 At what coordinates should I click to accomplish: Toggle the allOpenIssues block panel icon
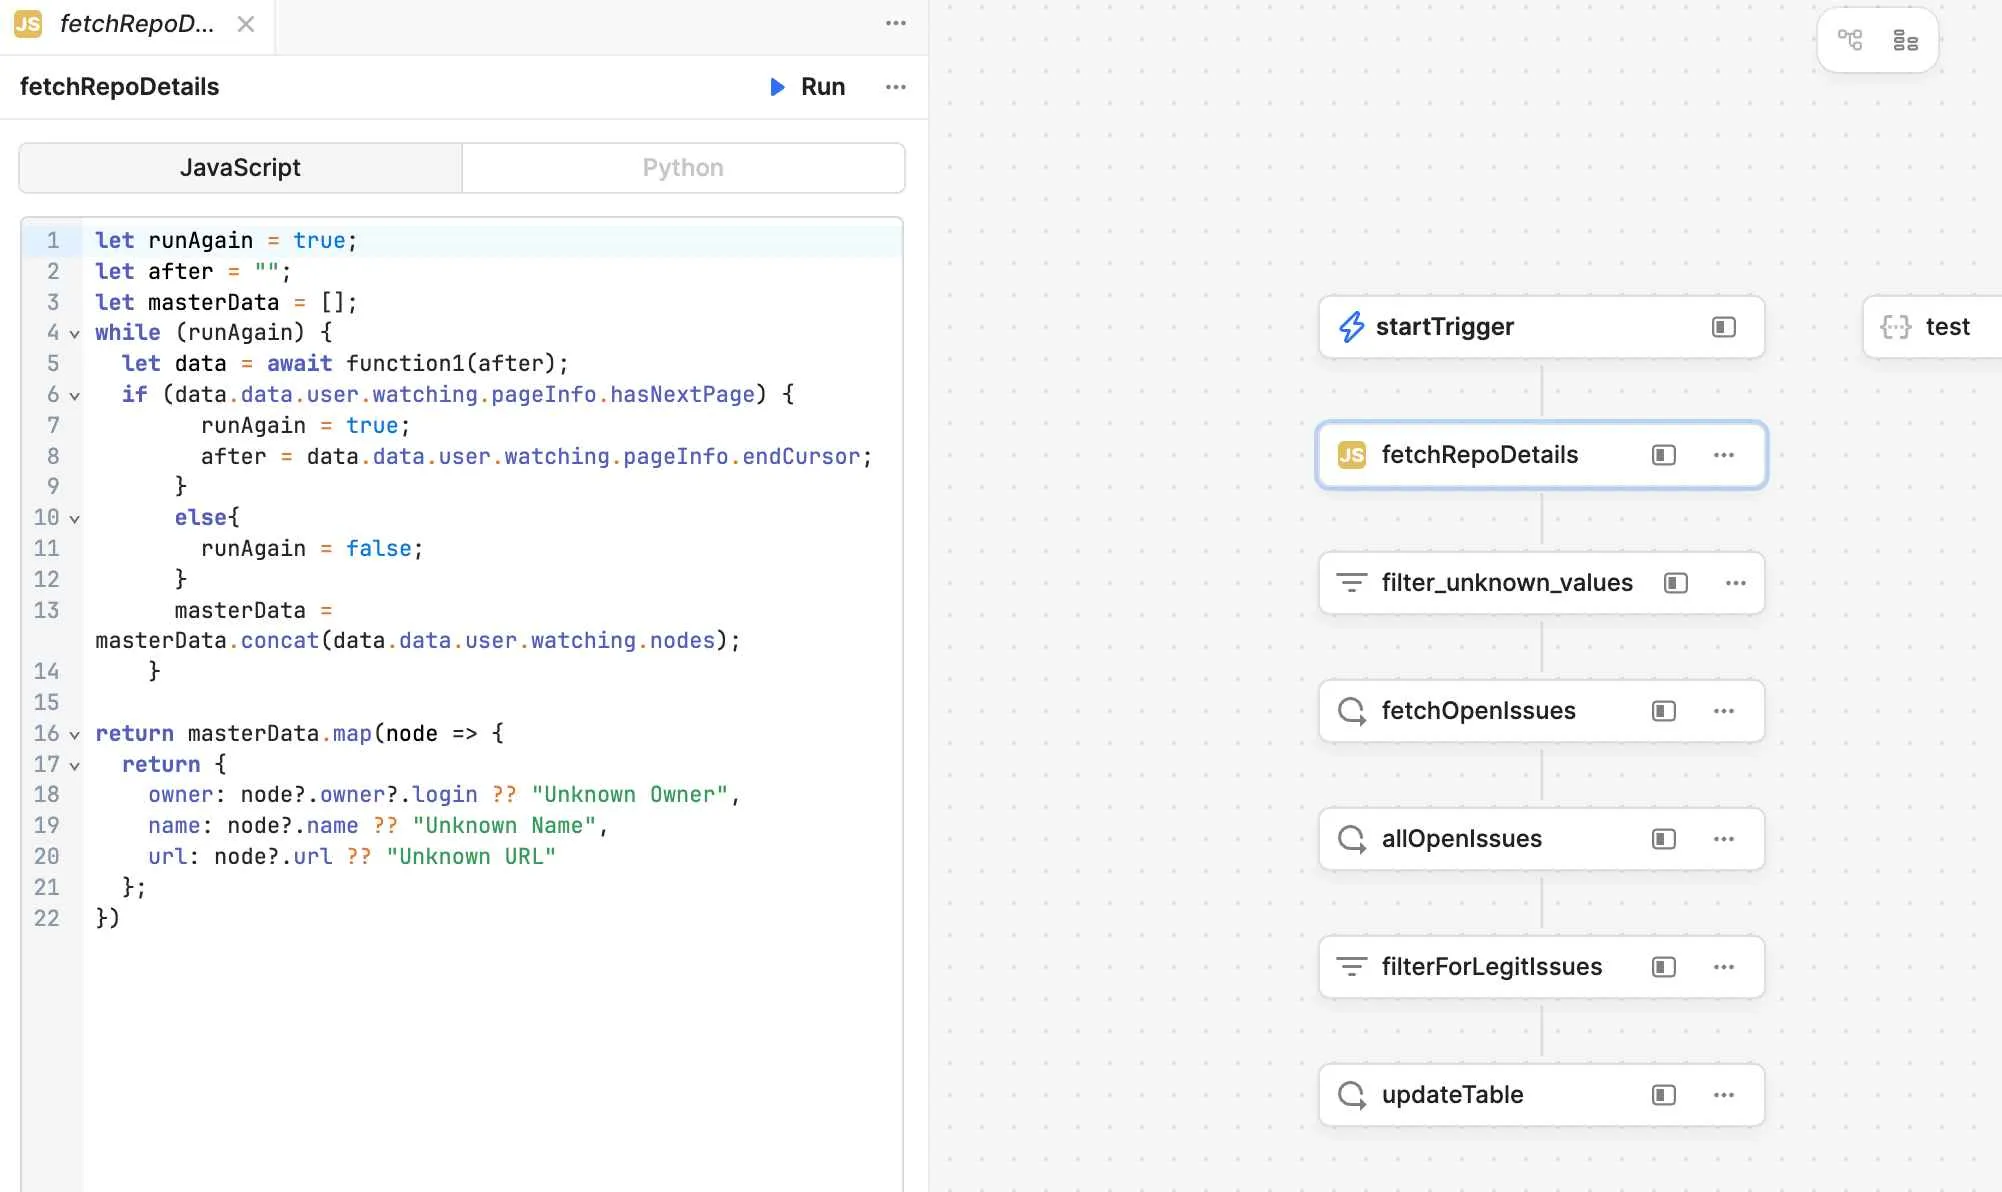click(x=1664, y=839)
